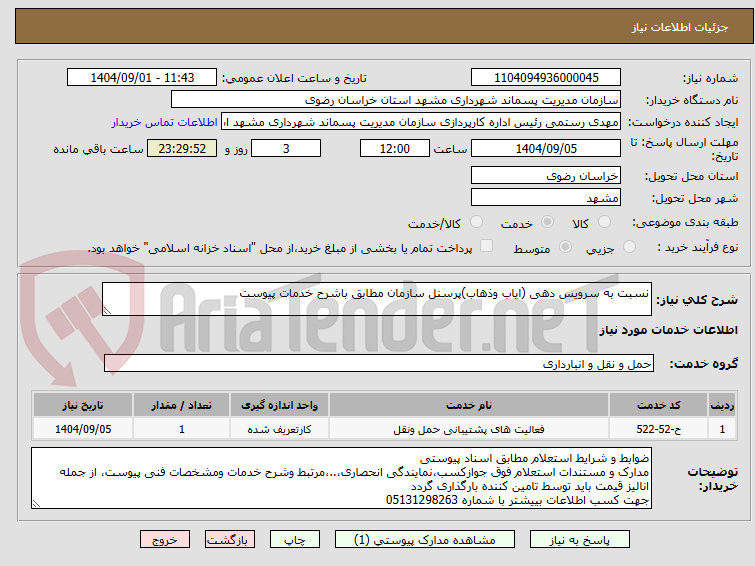Click the نام دستگاه خریدار field
This screenshot has height=566, width=755.
(x=396, y=100)
